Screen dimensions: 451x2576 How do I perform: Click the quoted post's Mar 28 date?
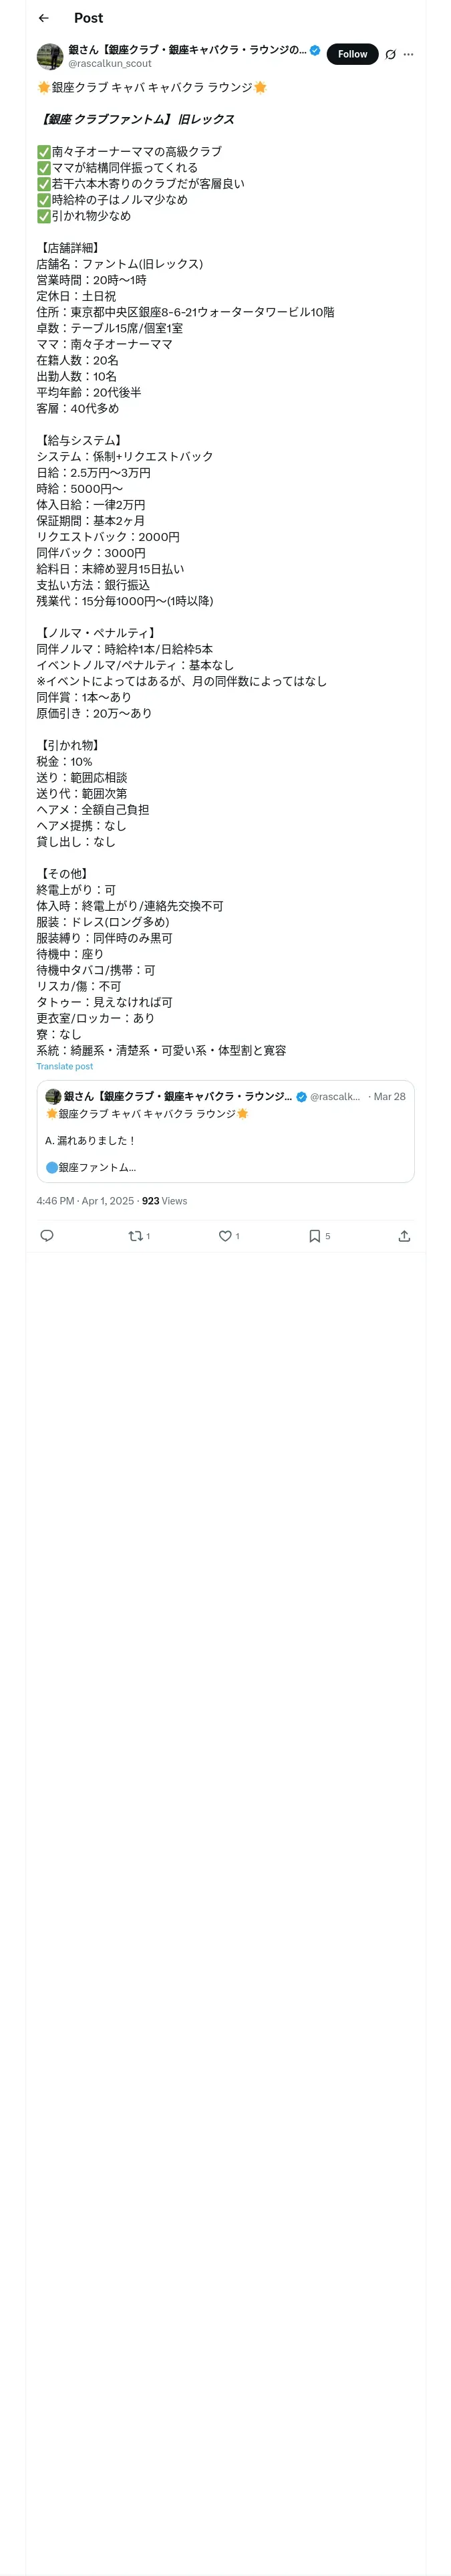(389, 1096)
